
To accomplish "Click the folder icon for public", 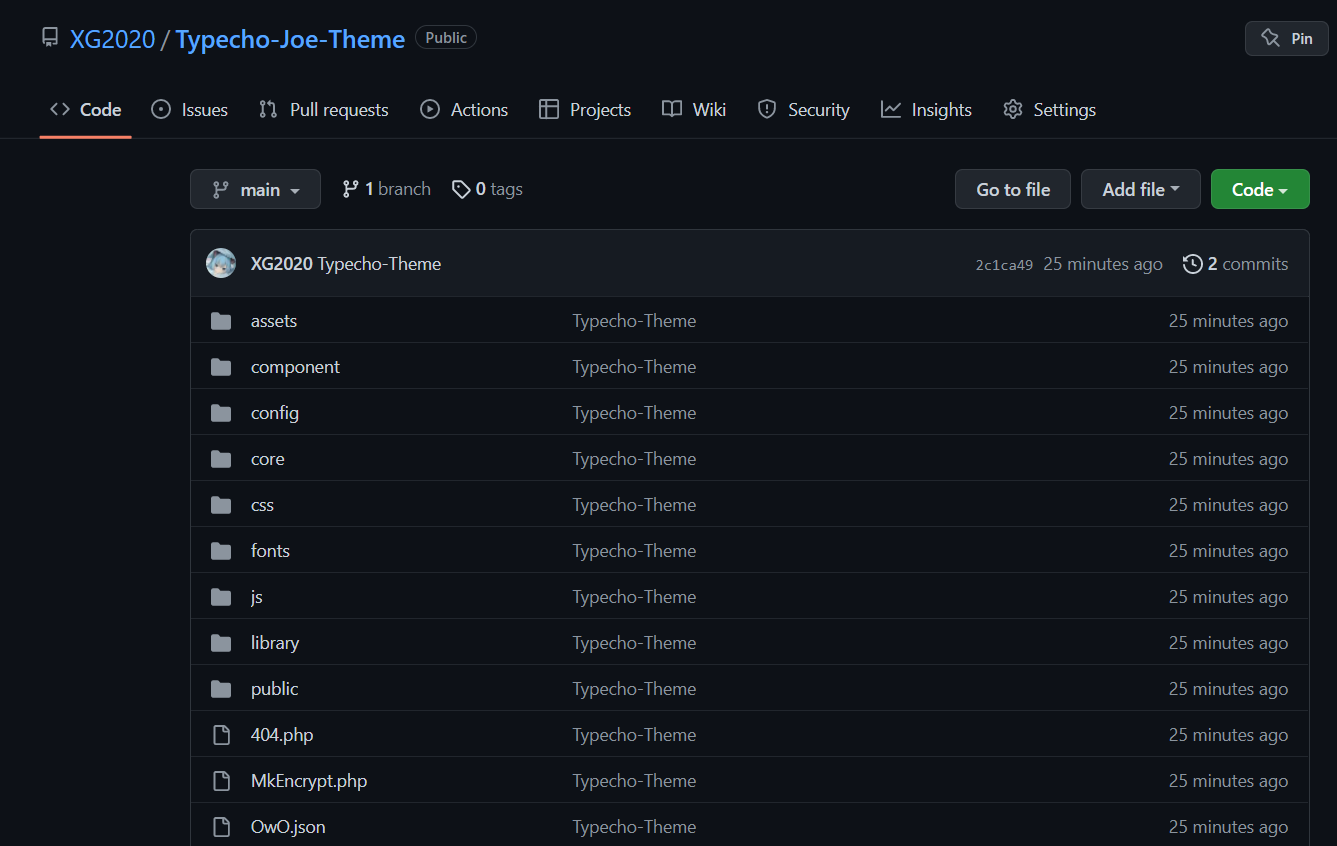I will (221, 689).
